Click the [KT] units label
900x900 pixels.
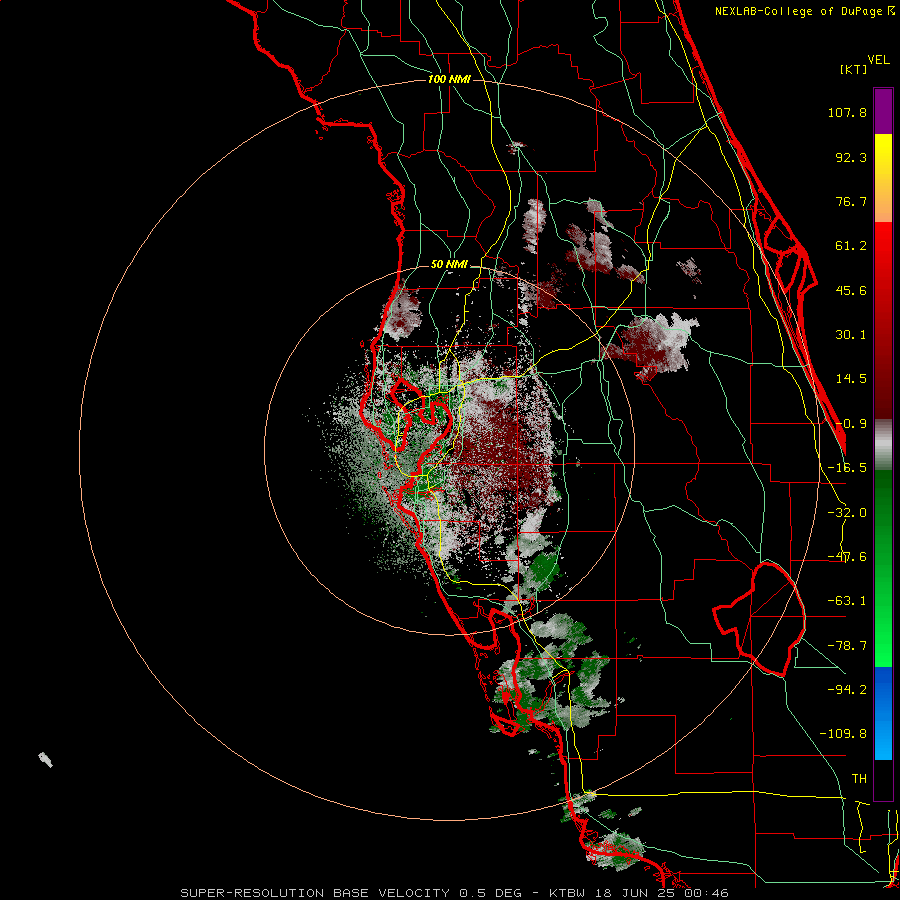point(853,70)
